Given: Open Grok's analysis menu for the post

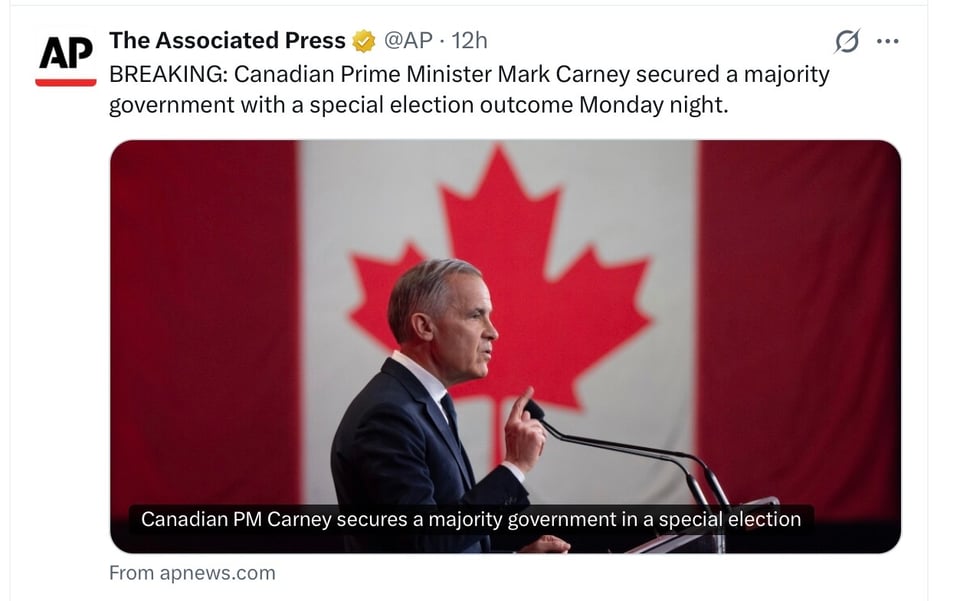Looking at the screenshot, I should [x=848, y=41].
